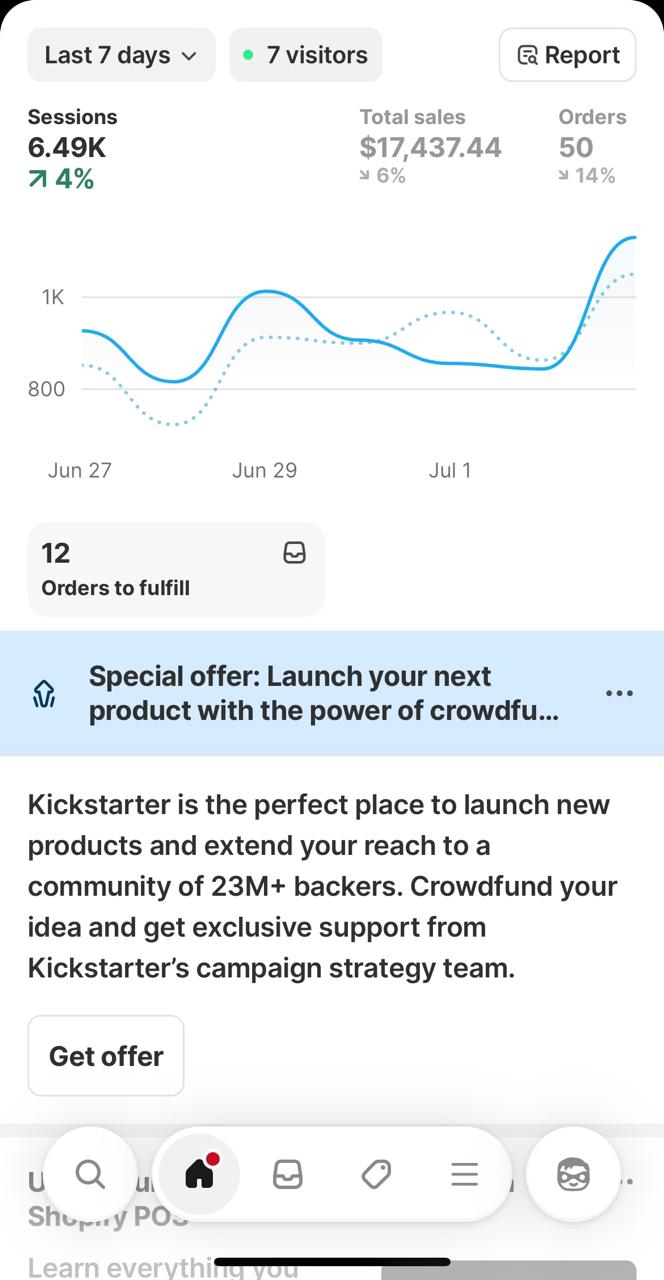This screenshot has height=1280, width=664.
Task: Open the Home tab icon
Action: click(x=200, y=1173)
